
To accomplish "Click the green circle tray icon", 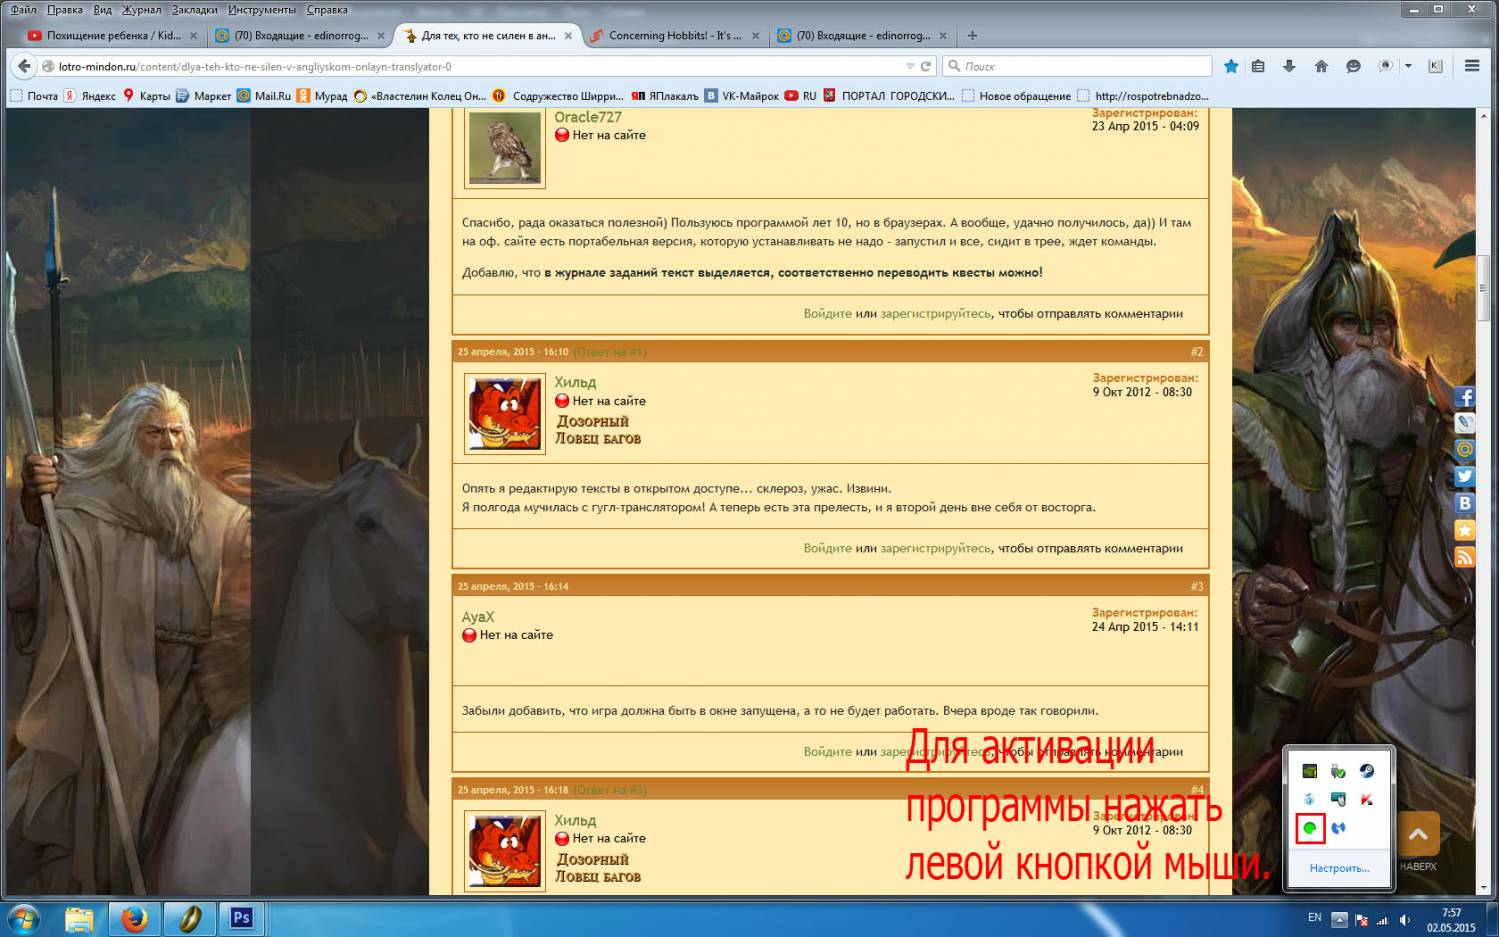I will 1309,828.
